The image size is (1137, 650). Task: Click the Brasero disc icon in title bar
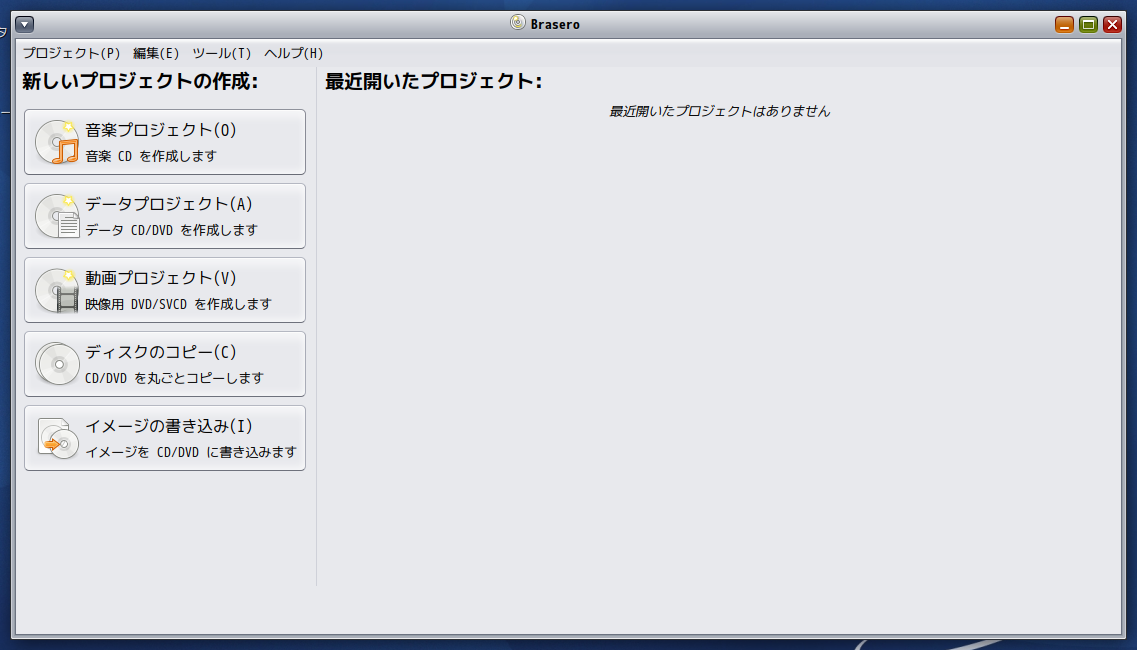click(517, 23)
